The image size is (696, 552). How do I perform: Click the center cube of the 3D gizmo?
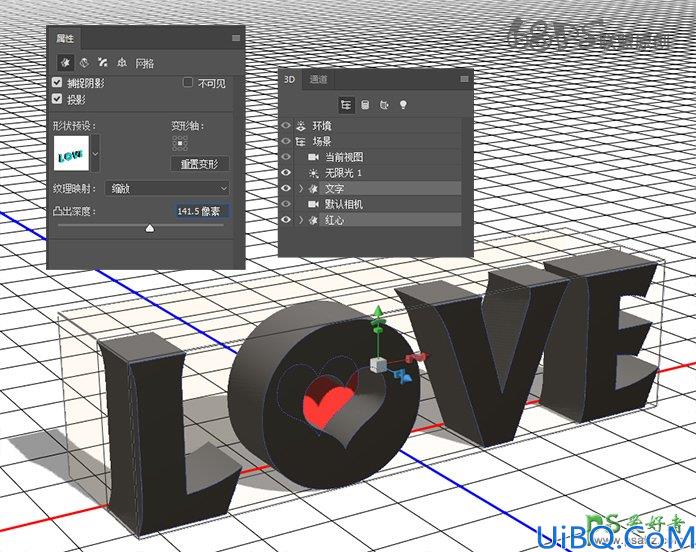pos(378,365)
